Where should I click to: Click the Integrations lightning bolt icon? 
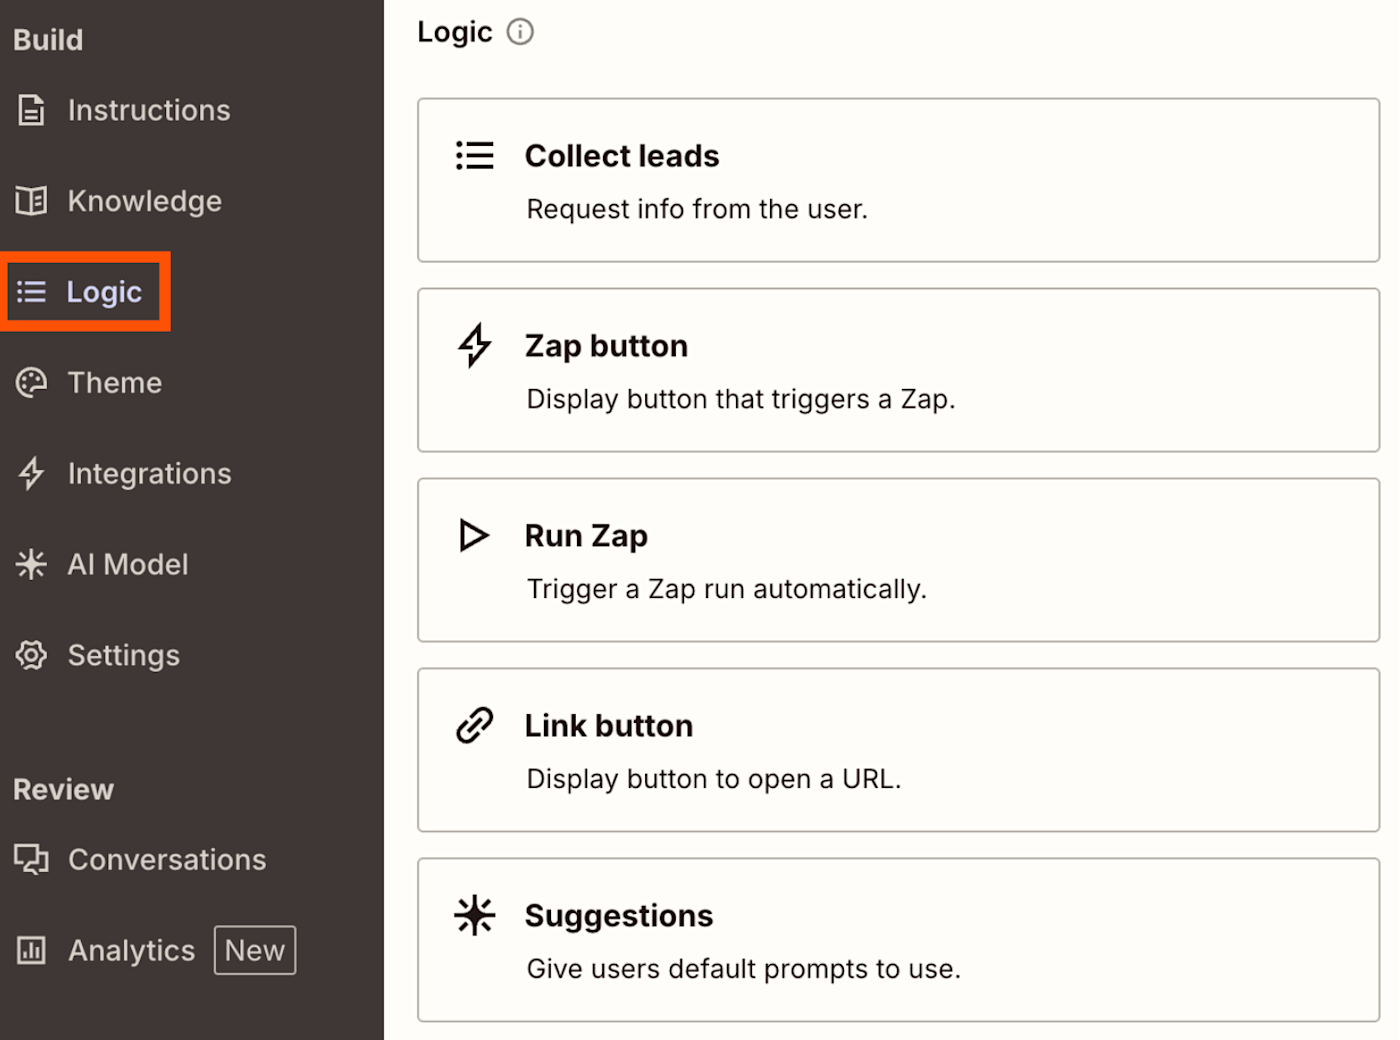[31, 474]
